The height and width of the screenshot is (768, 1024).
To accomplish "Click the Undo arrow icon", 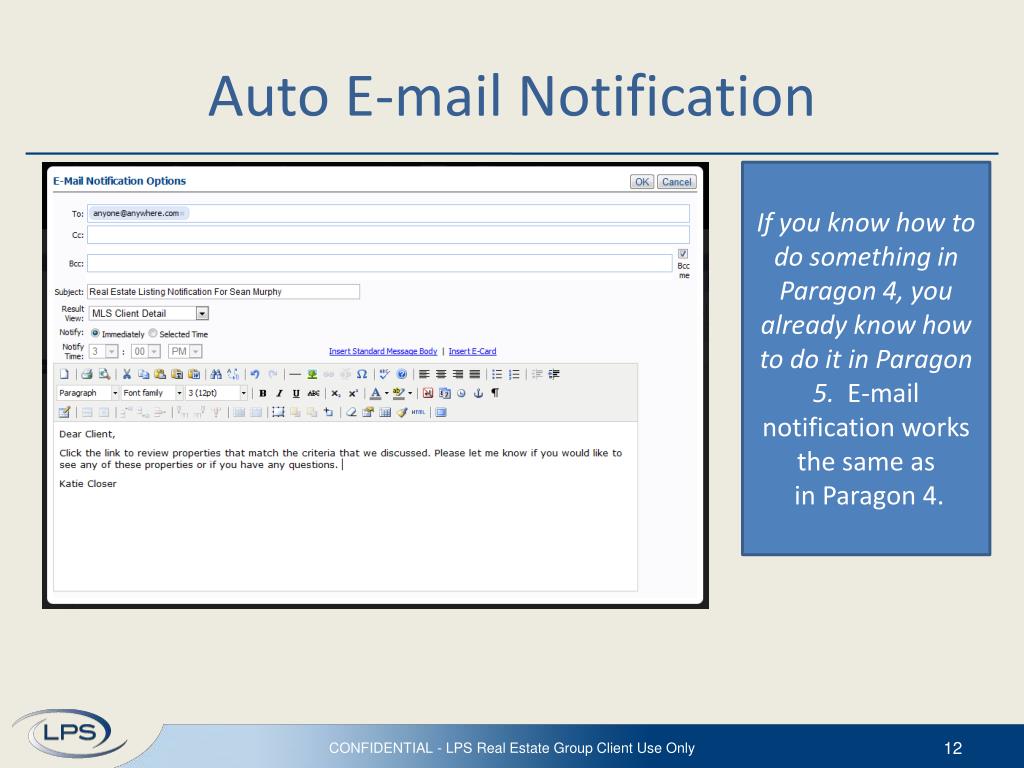I will 255,374.
